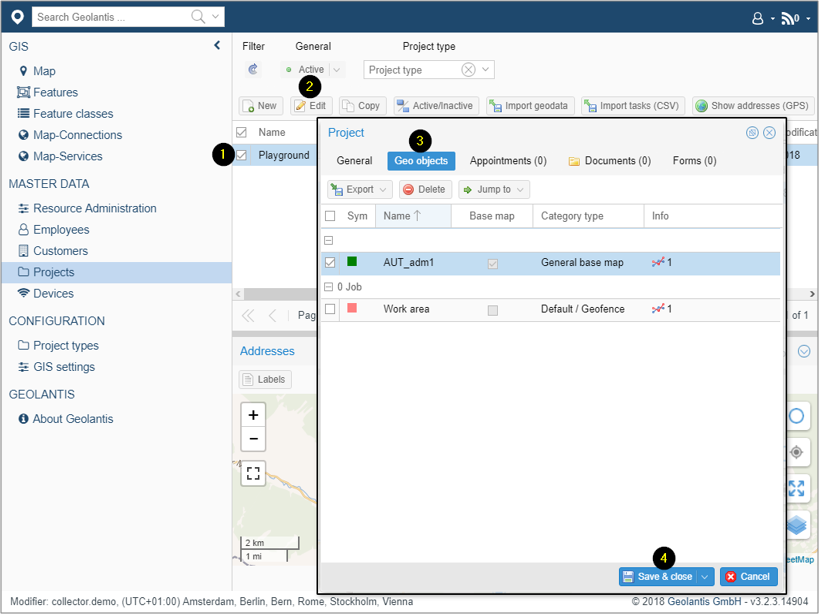The image size is (819, 614).
Task: Toggle select-all checkbox in project list
Action: 241,132
